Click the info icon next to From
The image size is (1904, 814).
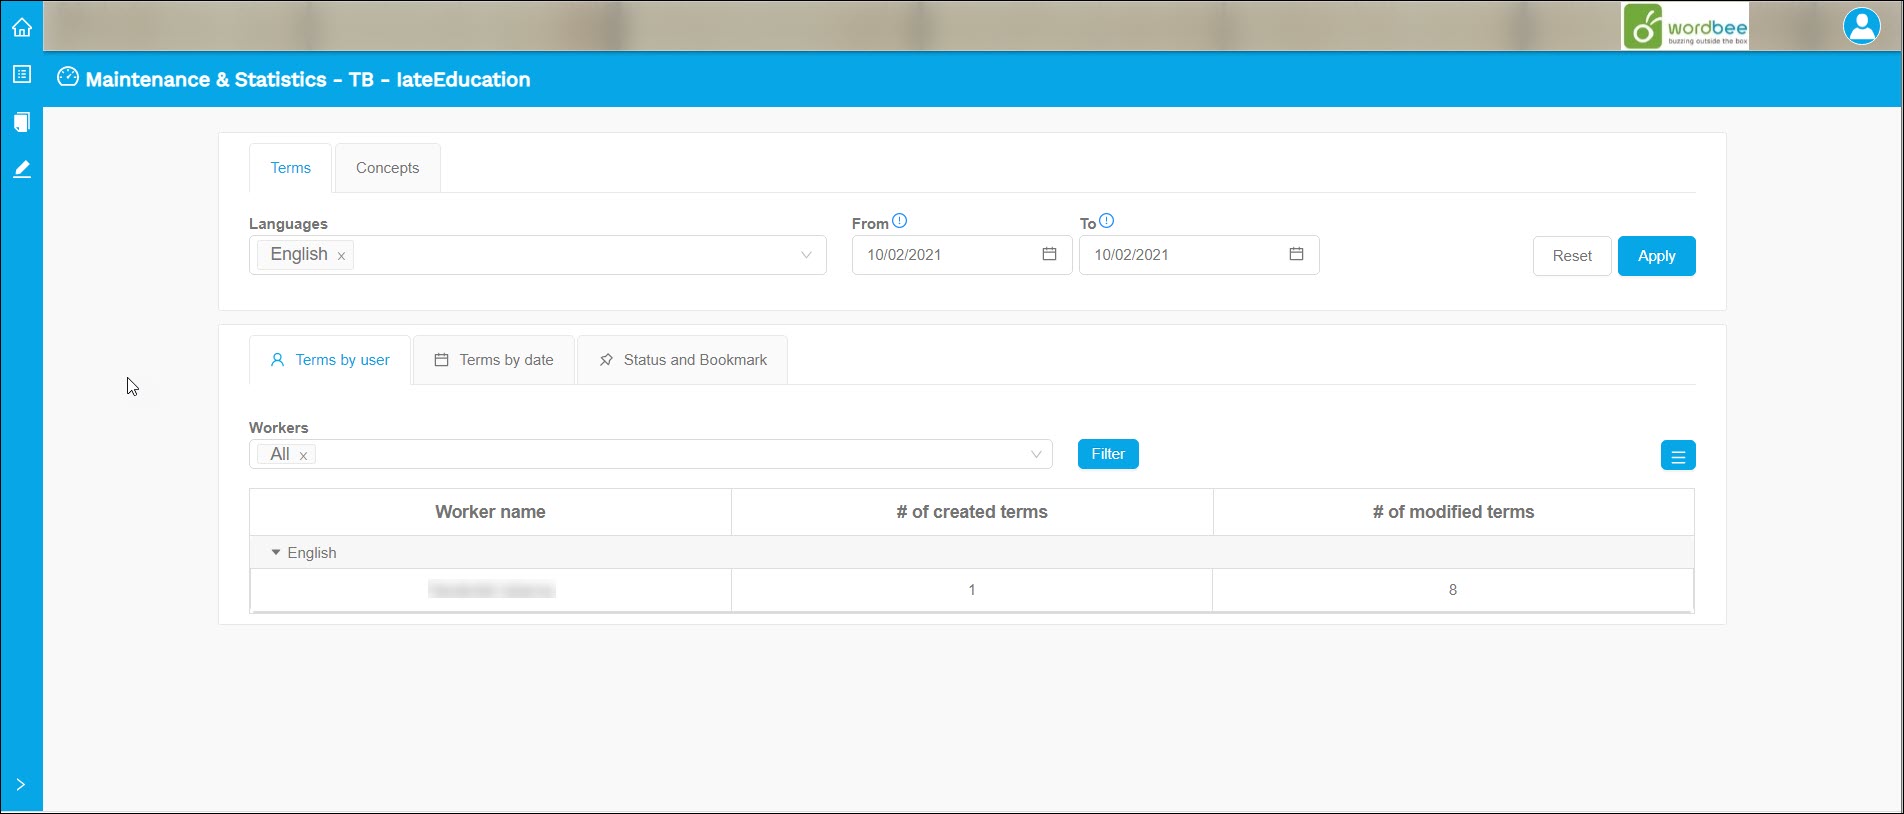pos(899,221)
